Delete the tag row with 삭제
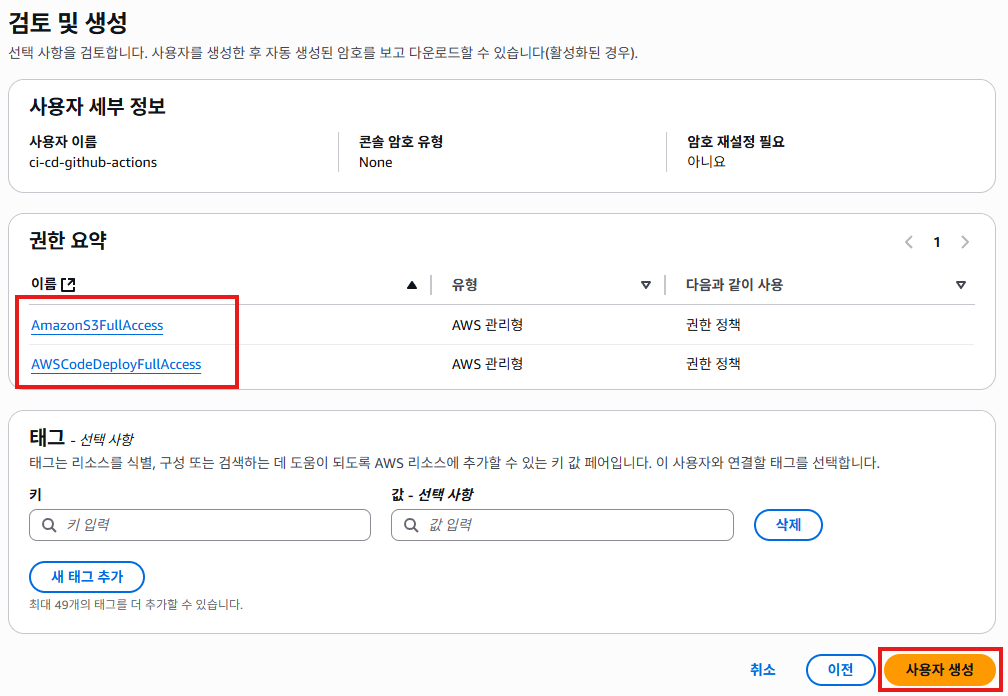This screenshot has height=696, width=1008. [x=788, y=525]
